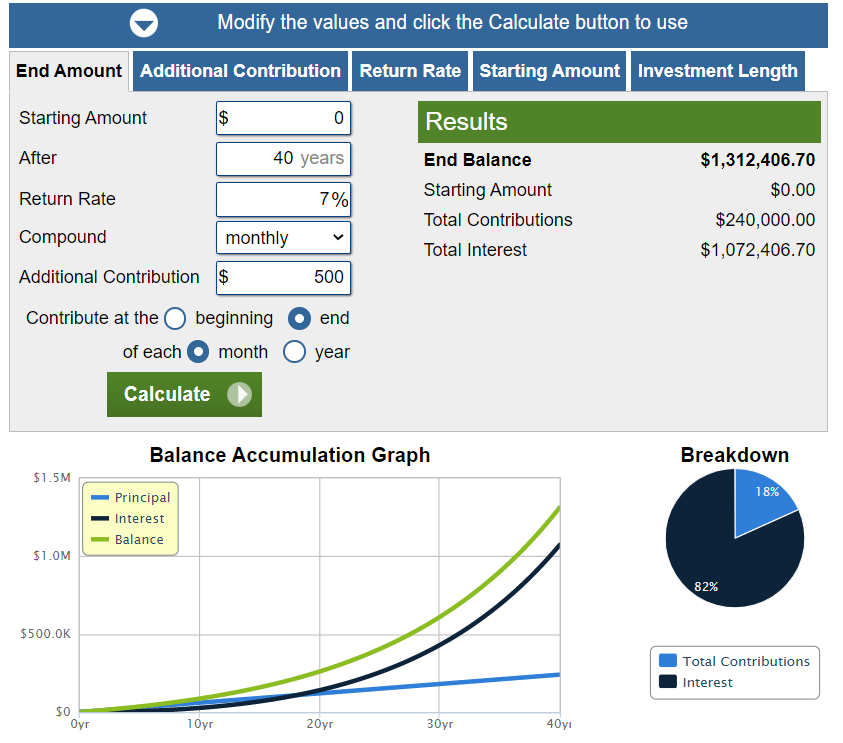Click the Interest dark legend line in graph

coord(100,519)
